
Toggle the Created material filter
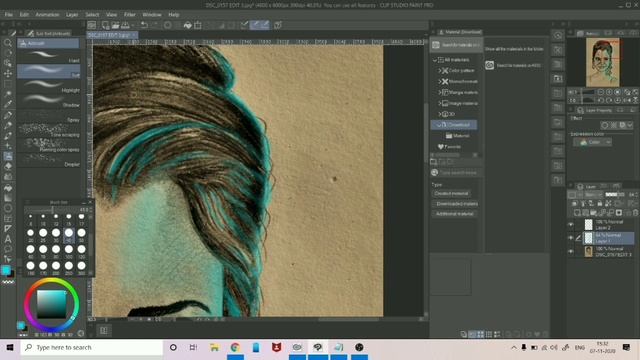(451, 193)
